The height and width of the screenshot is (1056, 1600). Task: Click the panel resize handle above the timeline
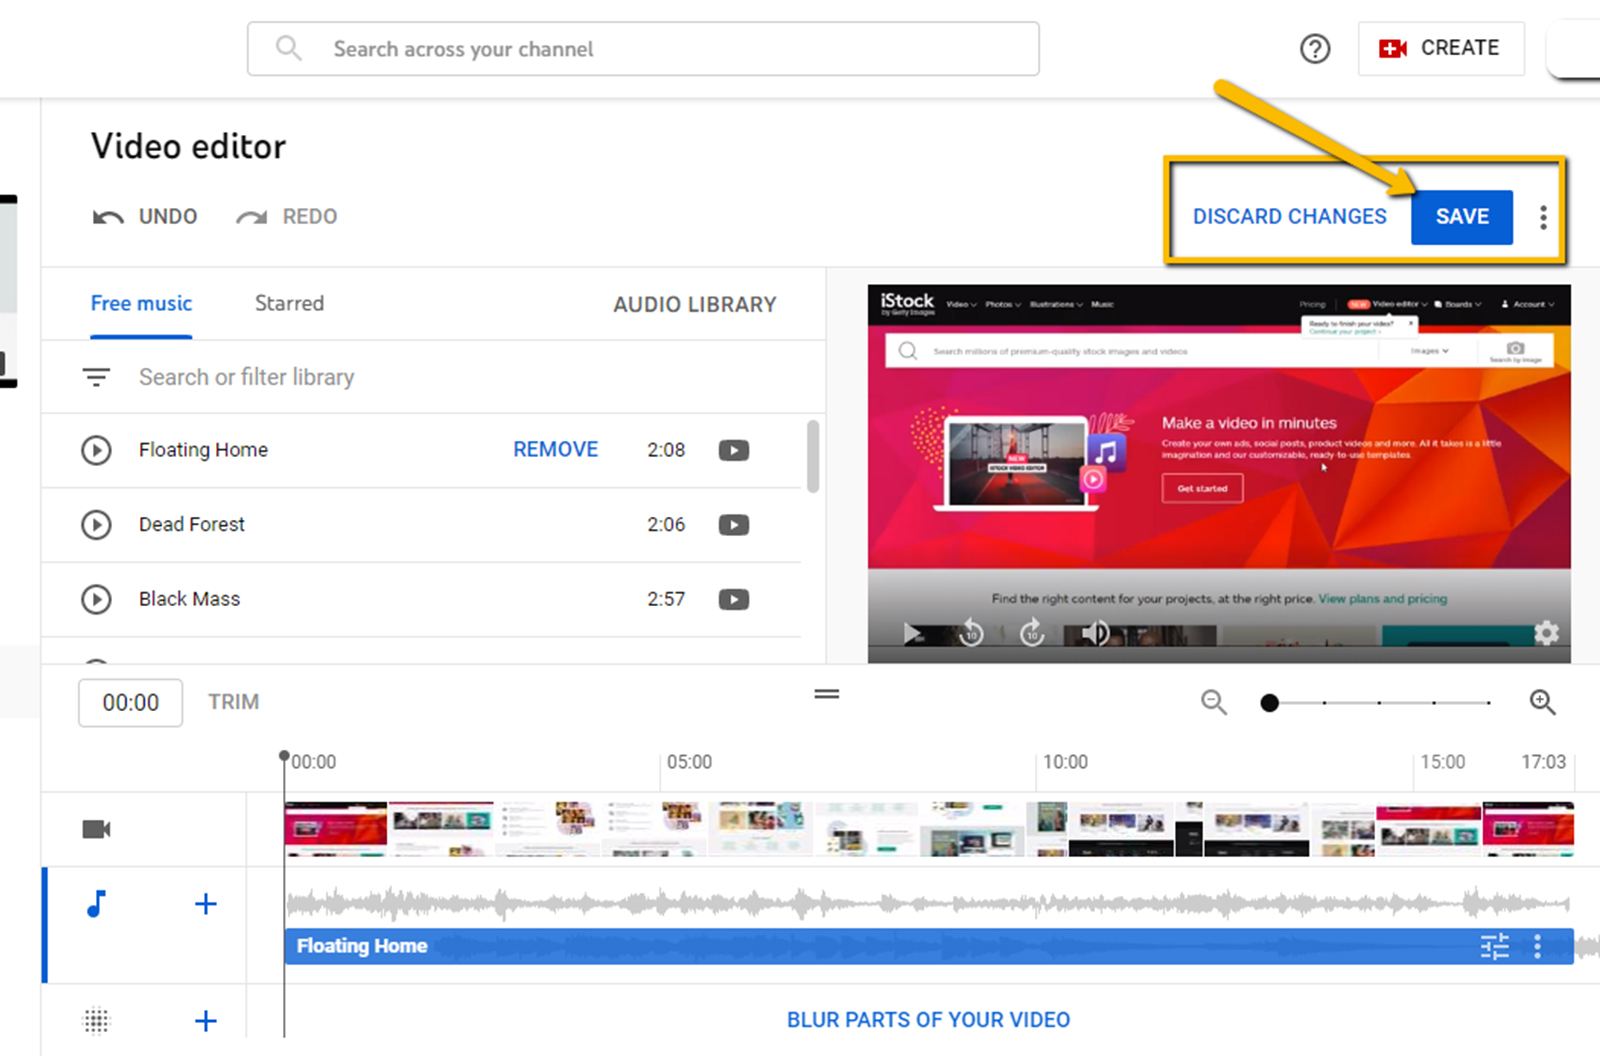827,694
